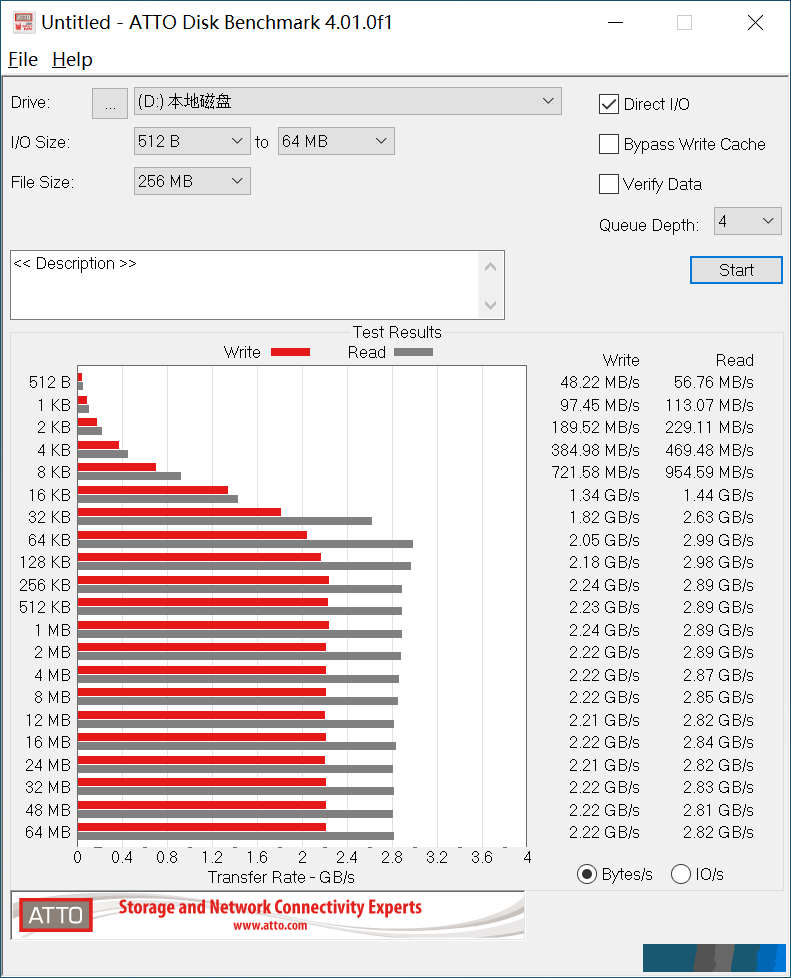The height and width of the screenshot is (978, 791).
Task: Click the 4 MB read value 2.87 GB/s
Action: coord(719,675)
